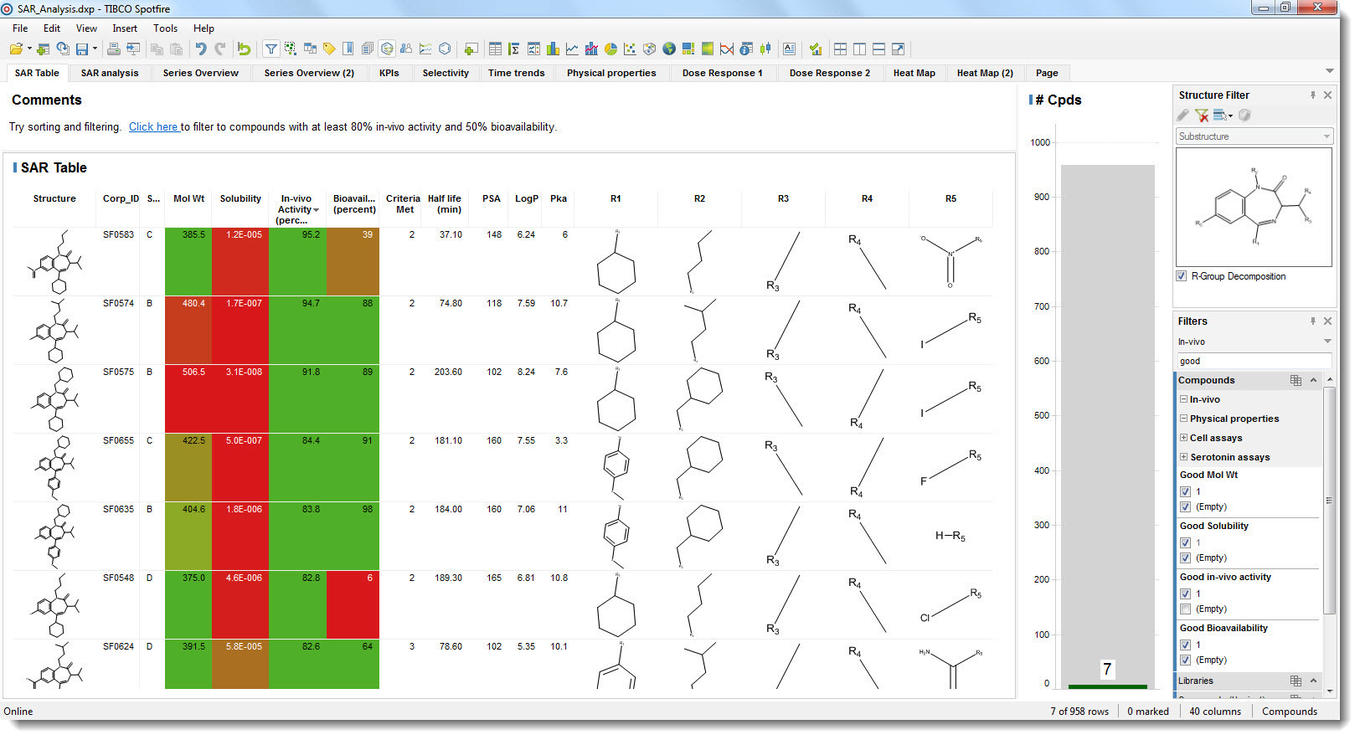Image resolution: width=1360 pixels, height=740 pixels.
Task: Insert a Parallel Coordinate Plot
Action: point(727,48)
